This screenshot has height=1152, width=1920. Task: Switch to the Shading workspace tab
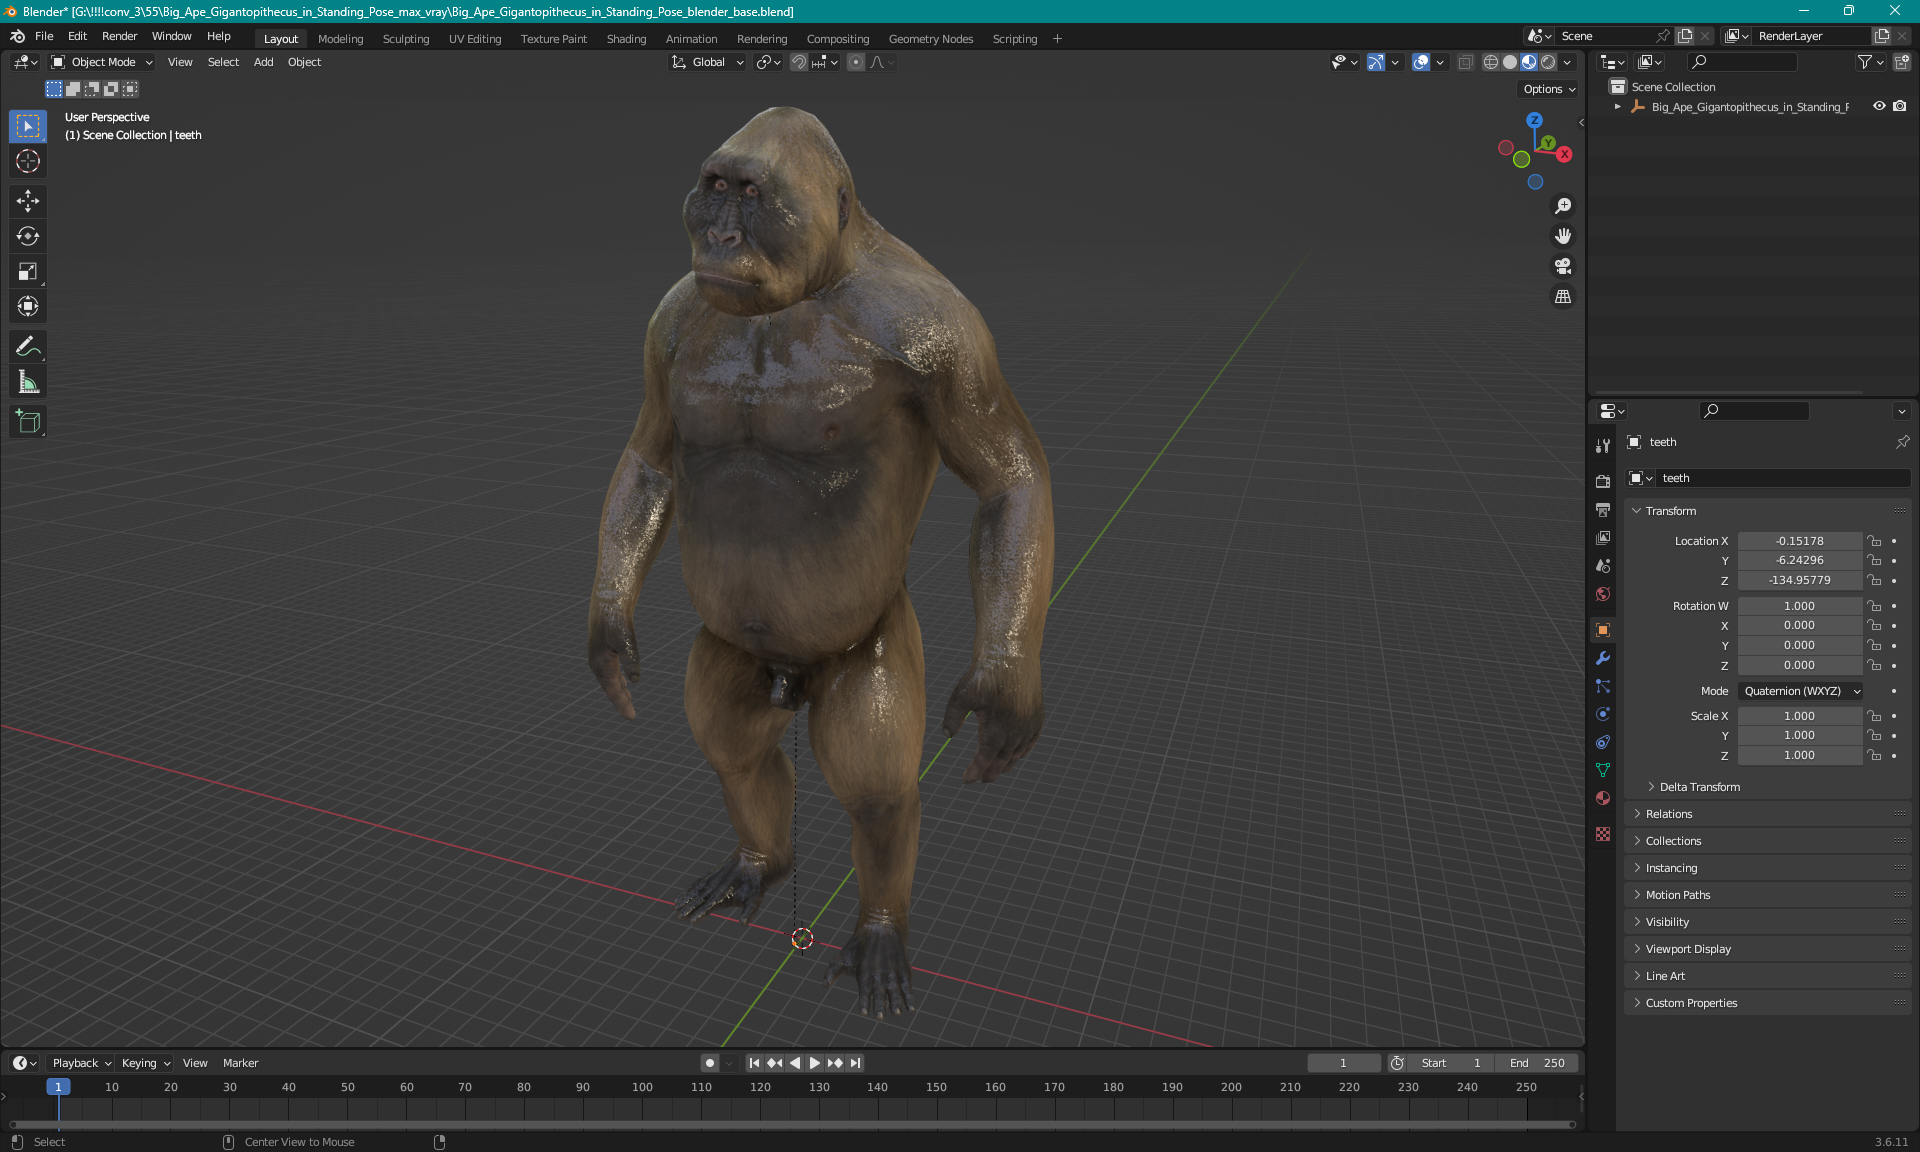click(626, 39)
